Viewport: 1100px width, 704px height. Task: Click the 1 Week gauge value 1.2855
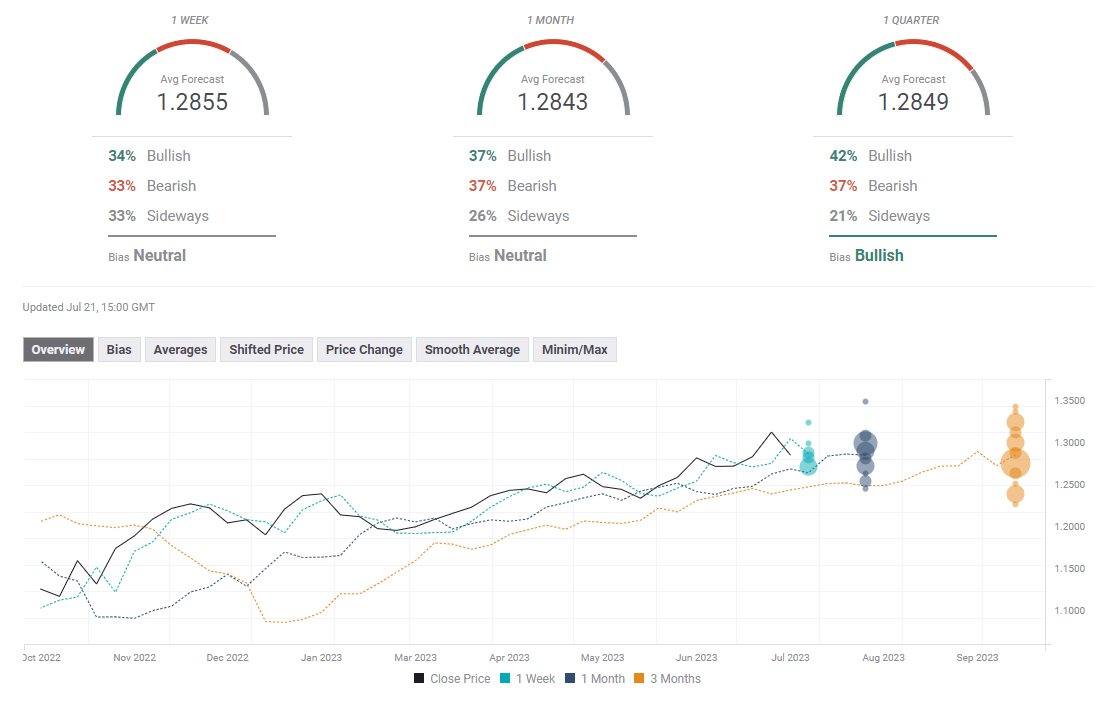tap(192, 101)
